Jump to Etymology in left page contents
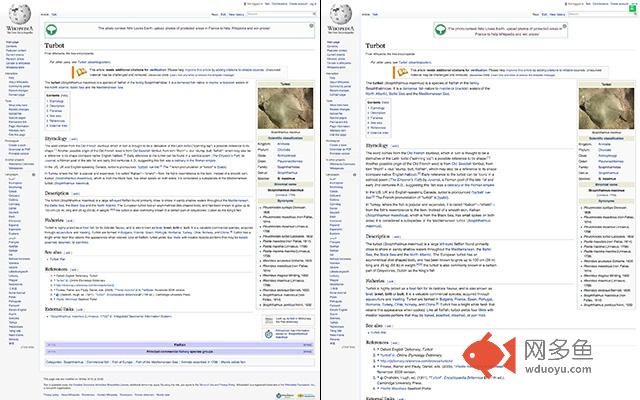 click(56, 101)
